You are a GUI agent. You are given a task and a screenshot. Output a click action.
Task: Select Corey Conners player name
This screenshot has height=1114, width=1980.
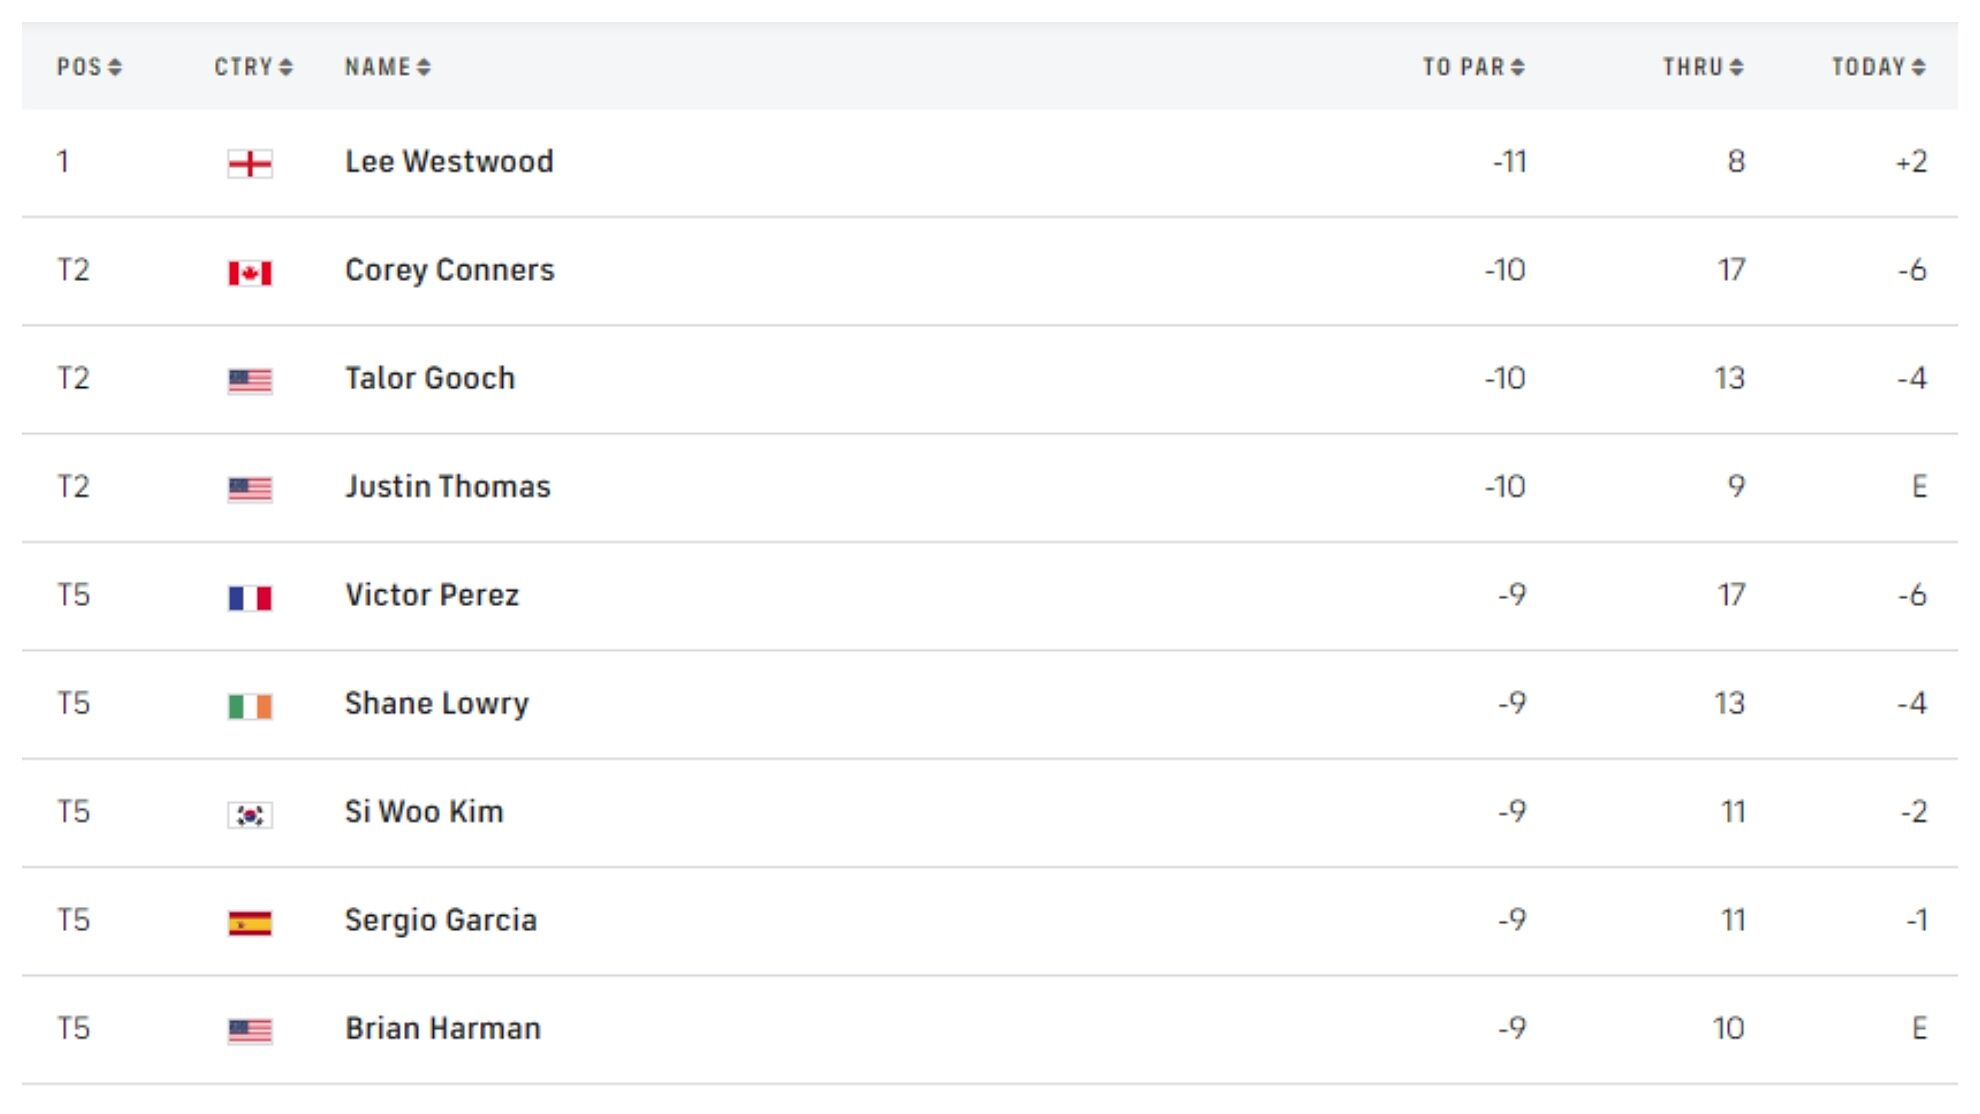(x=449, y=270)
